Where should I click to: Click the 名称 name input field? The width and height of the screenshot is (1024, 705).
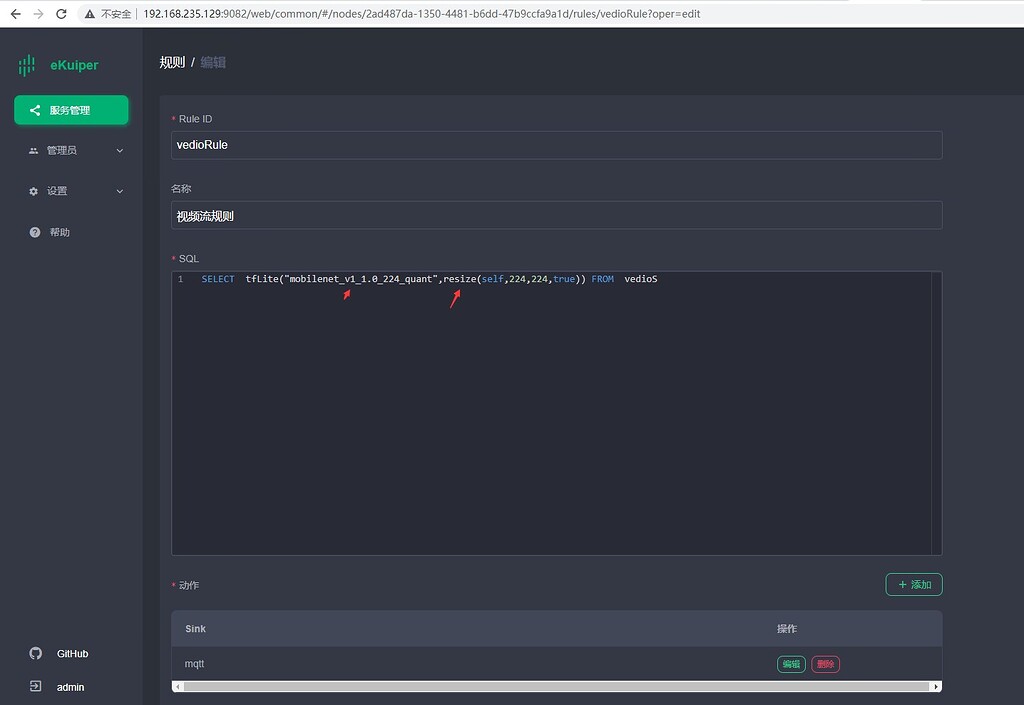(x=556, y=215)
